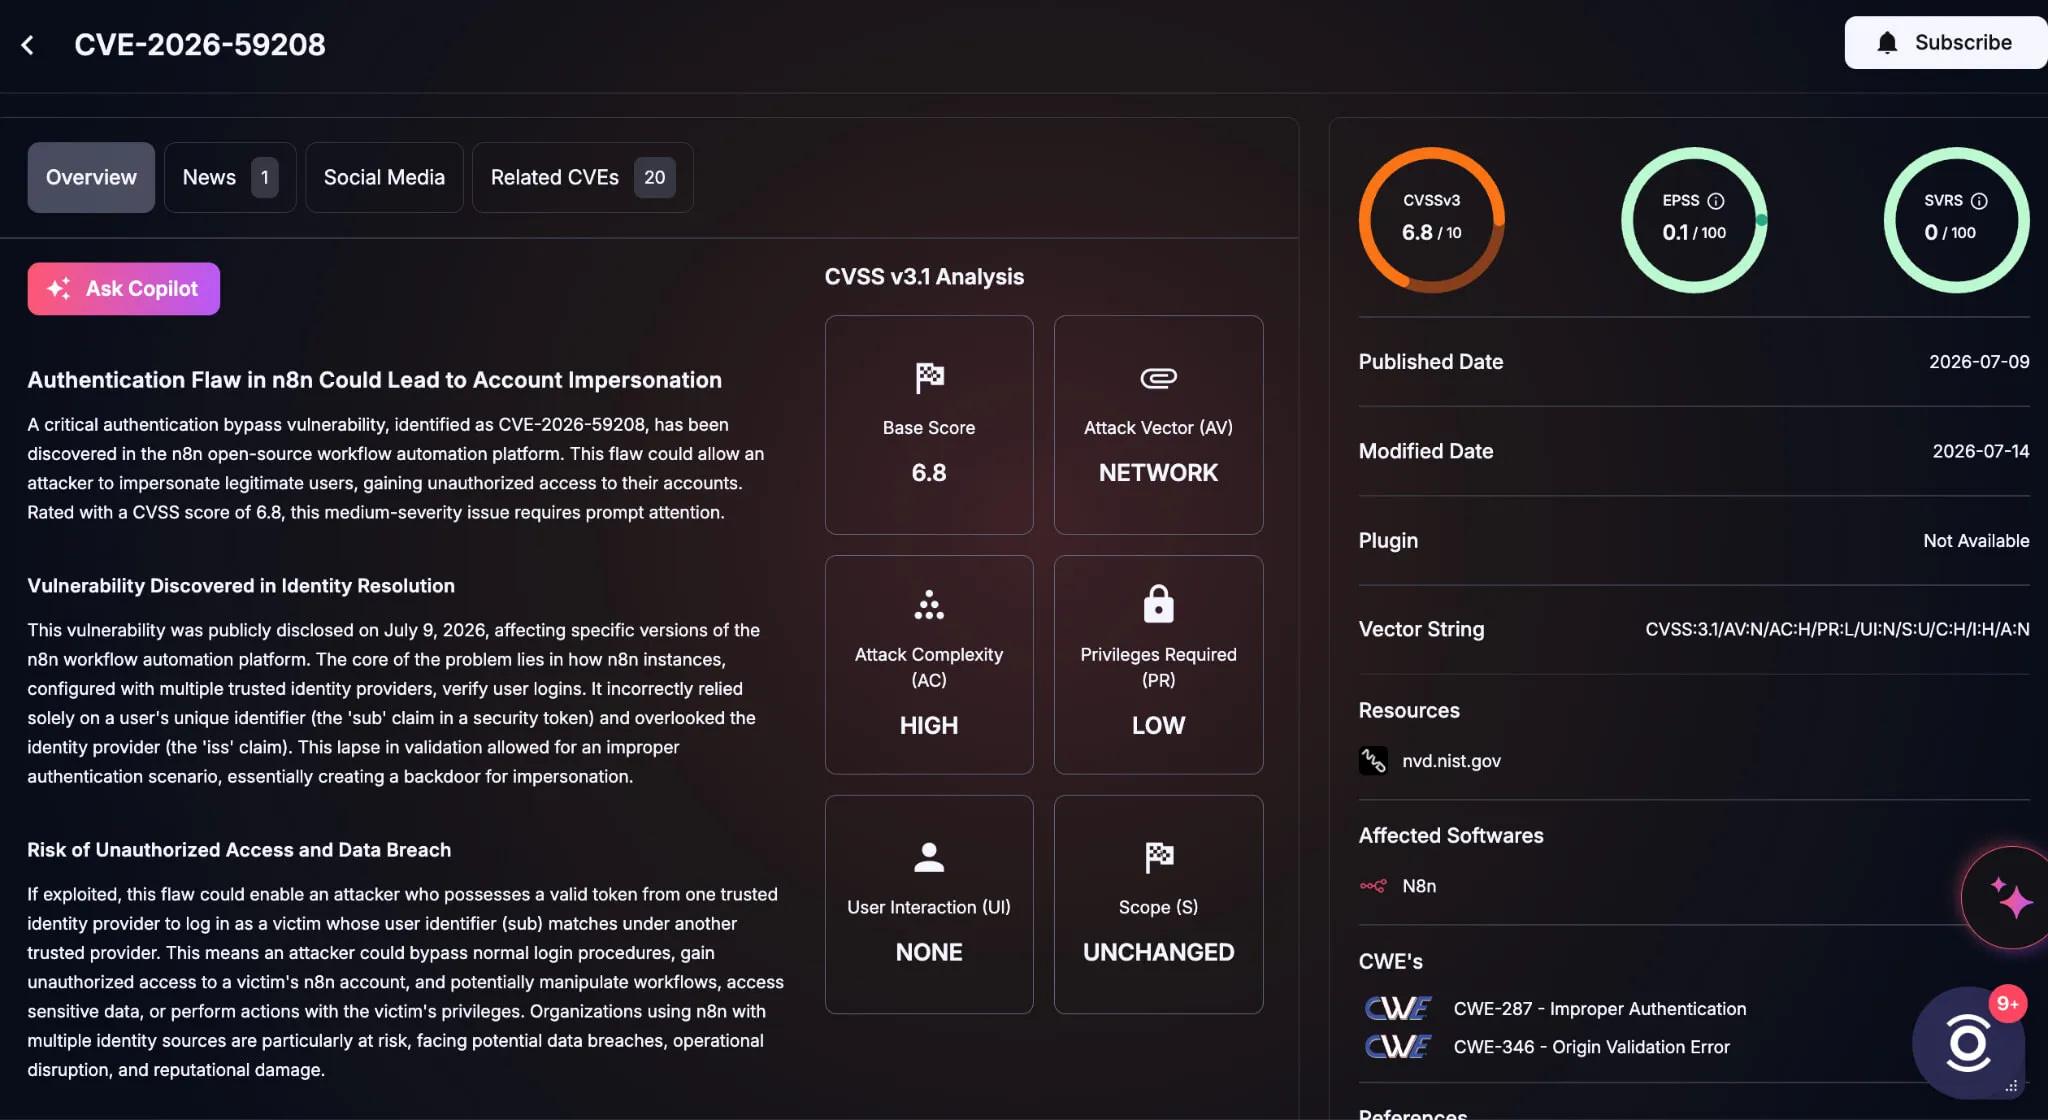Open the floating pink sparkle assistant button
2048x1120 pixels.
point(2008,898)
